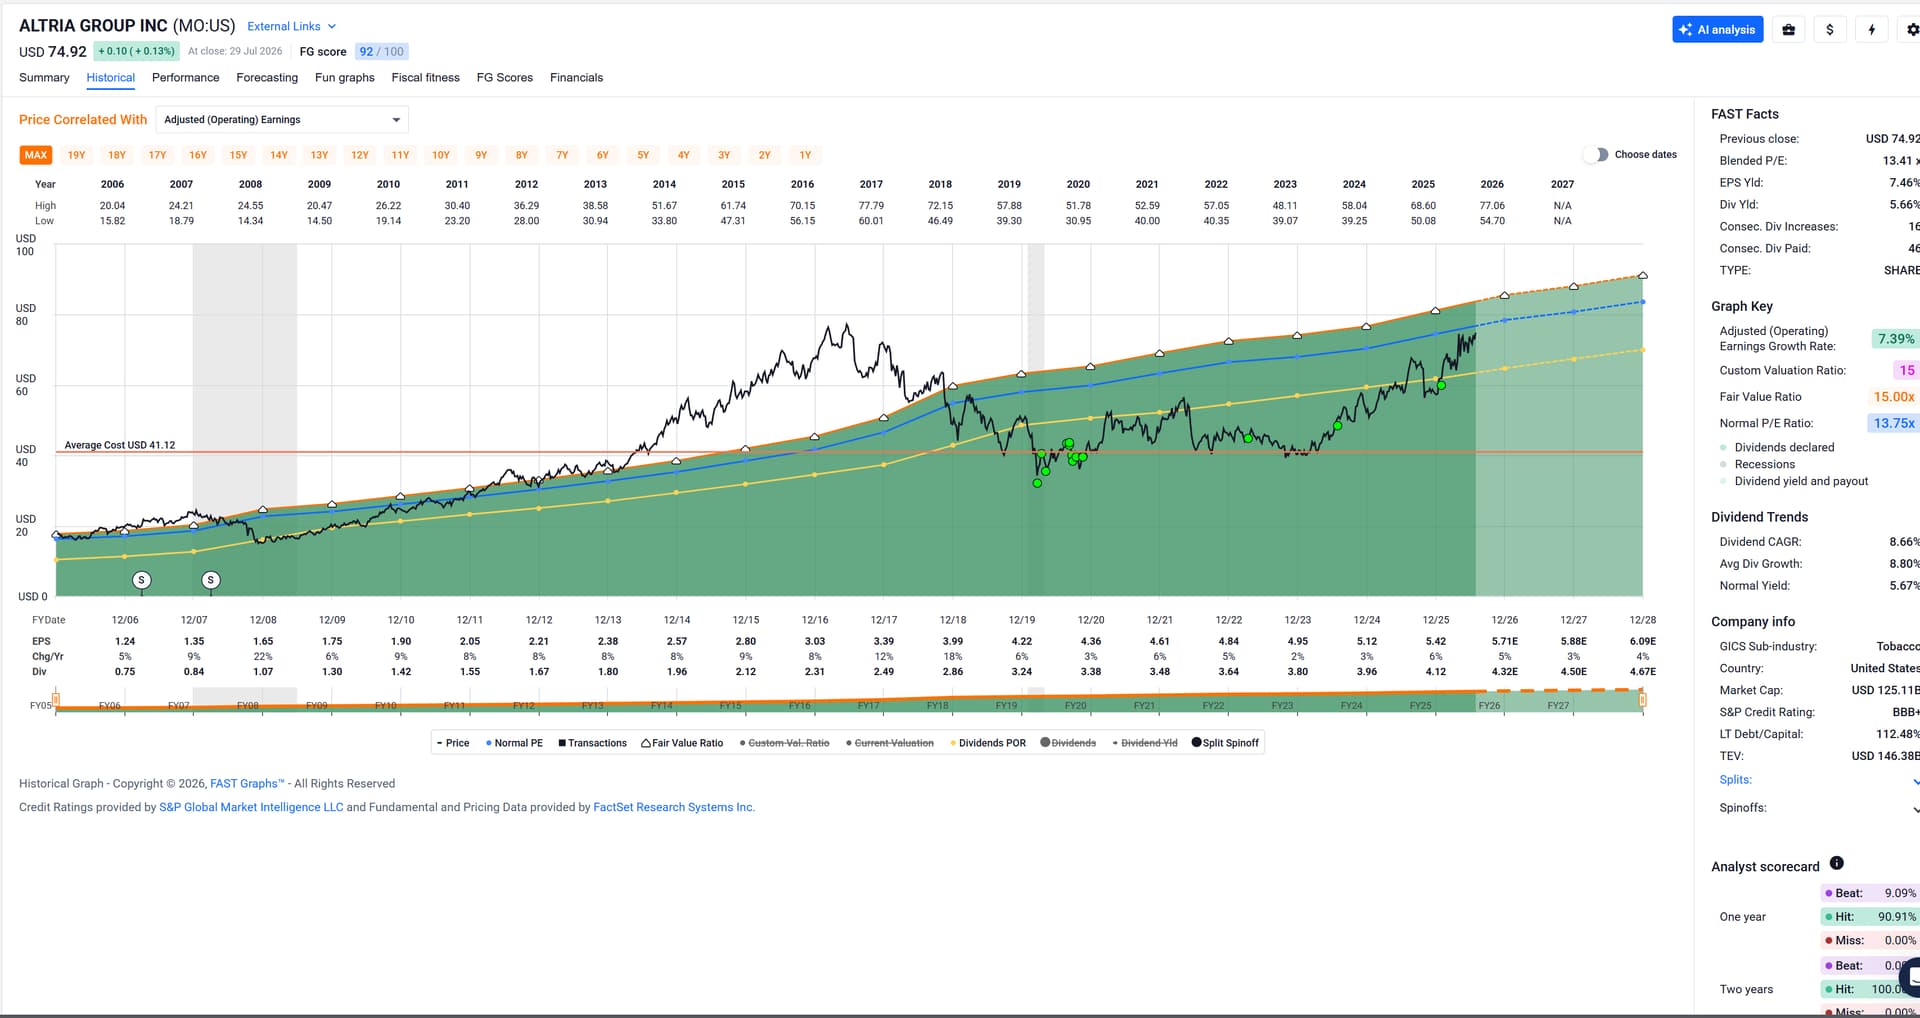The image size is (1920, 1018).
Task: Click the FY26 segment on the timeline bar
Action: coord(1489,706)
